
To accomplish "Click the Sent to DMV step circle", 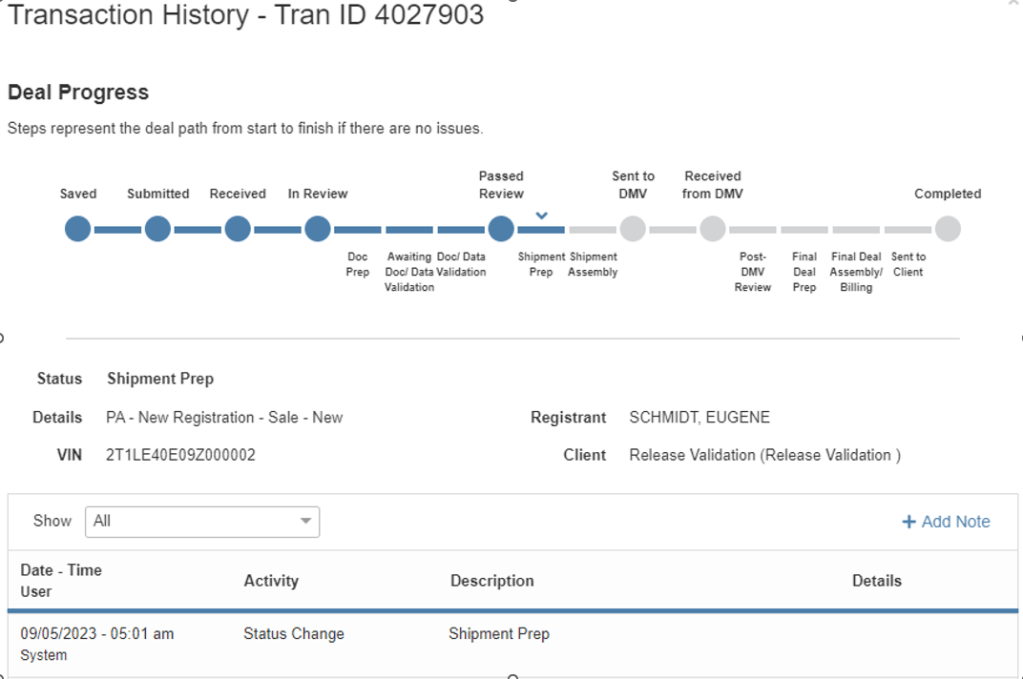I will coord(632,229).
